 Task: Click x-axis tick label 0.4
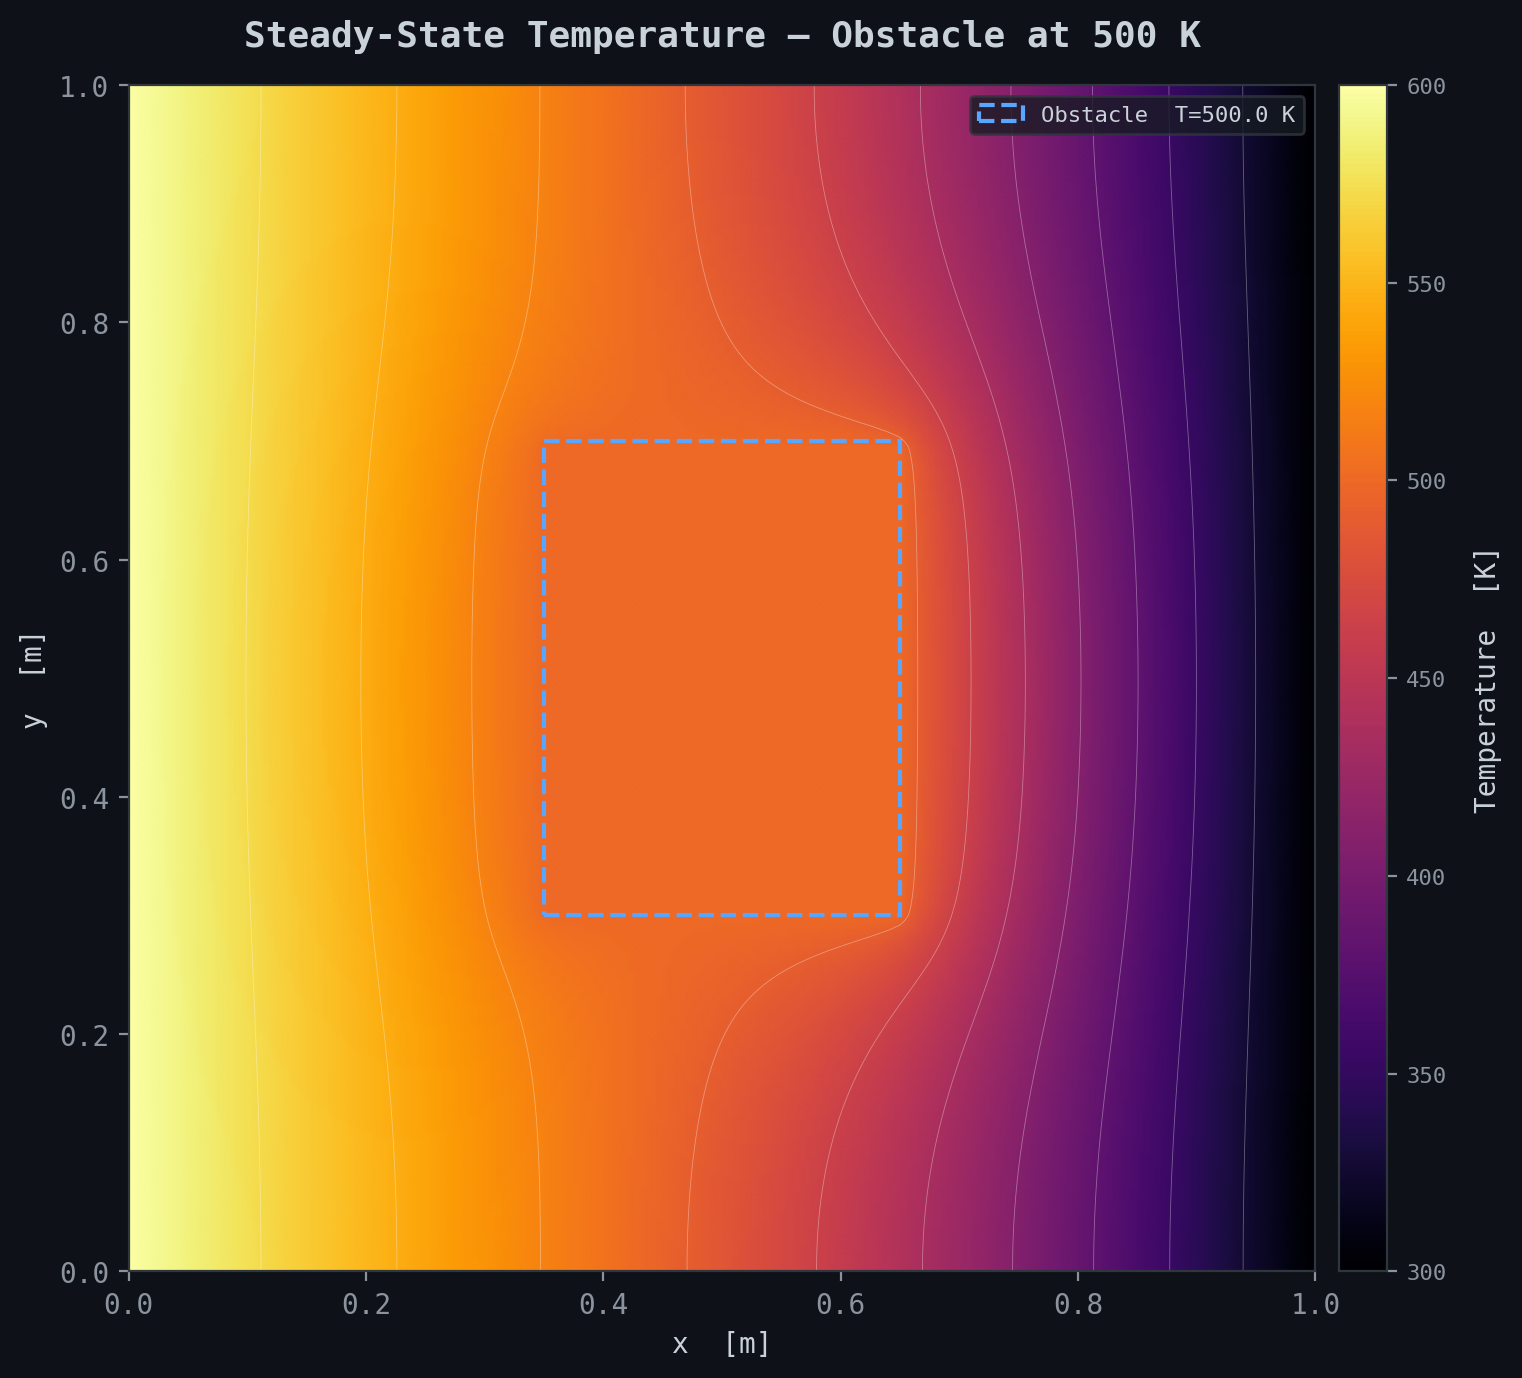tap(603, 1304)
